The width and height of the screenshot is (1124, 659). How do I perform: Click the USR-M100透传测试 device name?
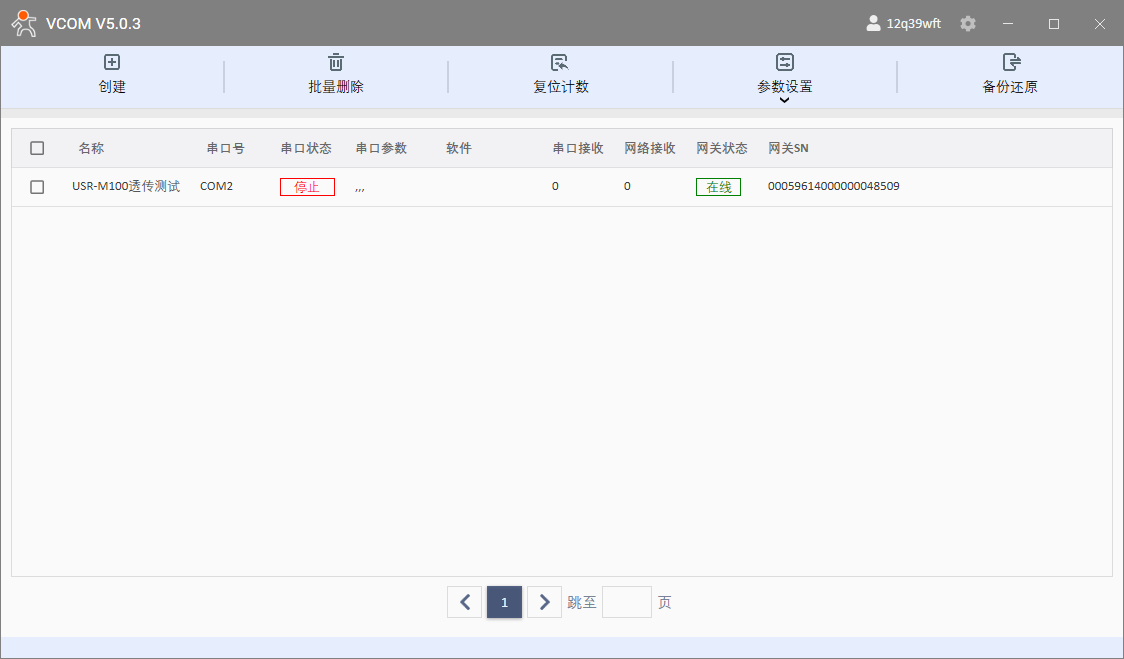click(x=126, y=186)
